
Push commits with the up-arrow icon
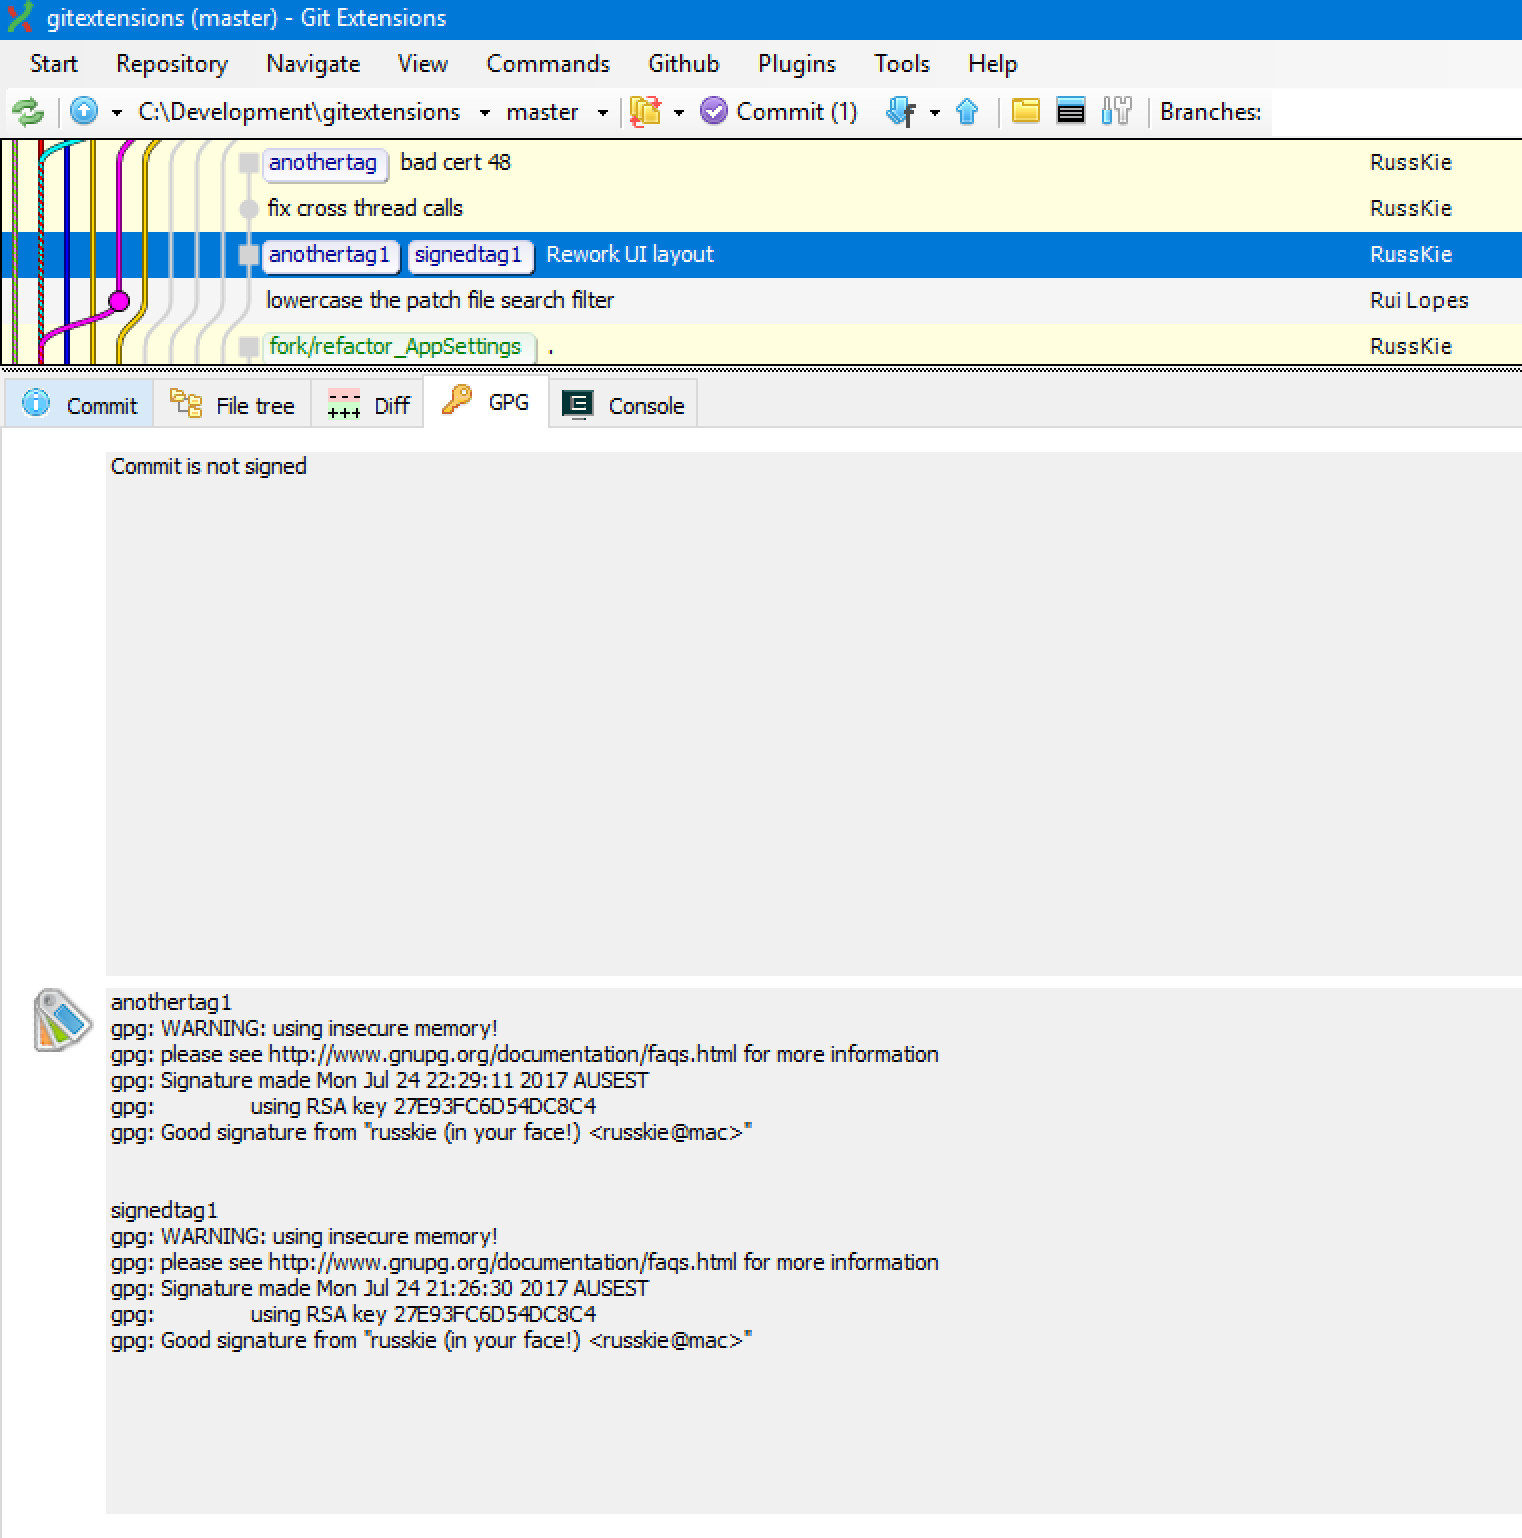coord(967,111)
